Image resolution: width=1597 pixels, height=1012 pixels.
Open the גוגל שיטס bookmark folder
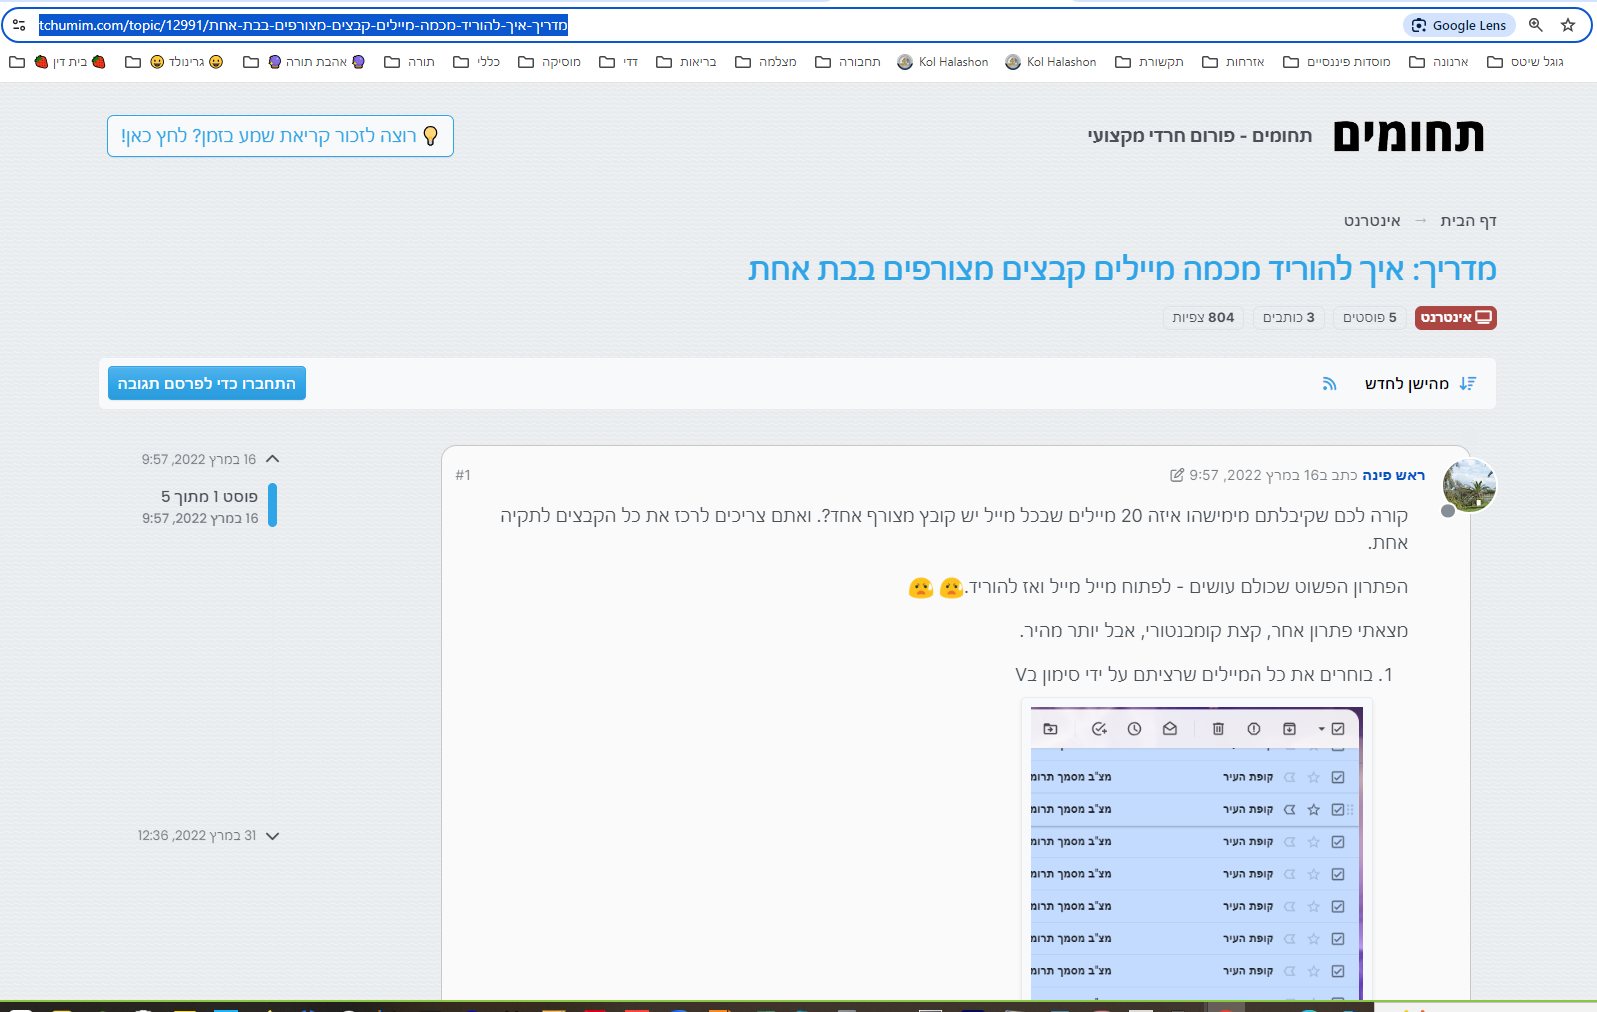(x=1525, y=62)
